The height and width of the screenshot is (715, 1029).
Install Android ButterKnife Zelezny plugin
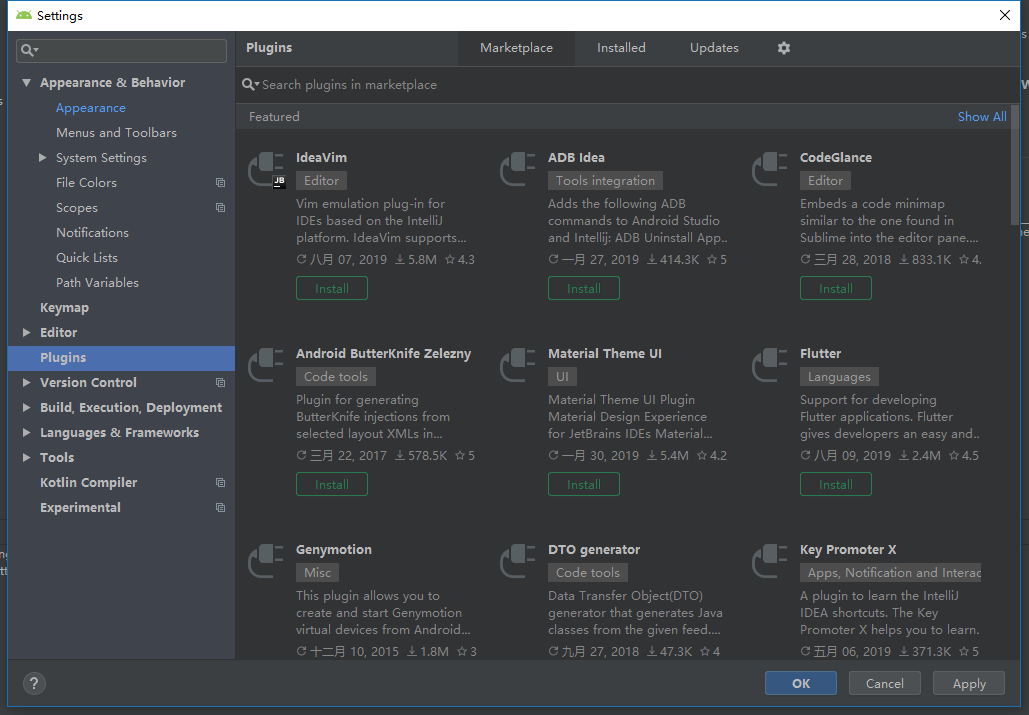[331, 485]
